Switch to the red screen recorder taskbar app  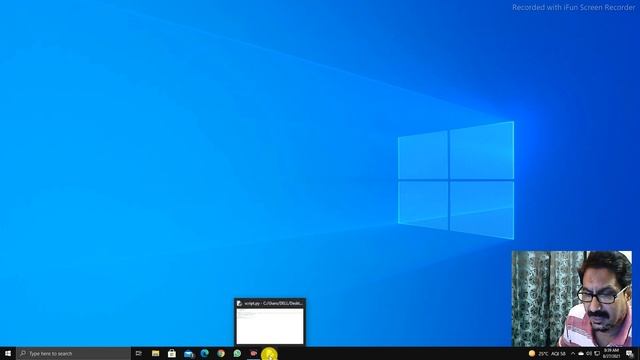tap(253, 353)
